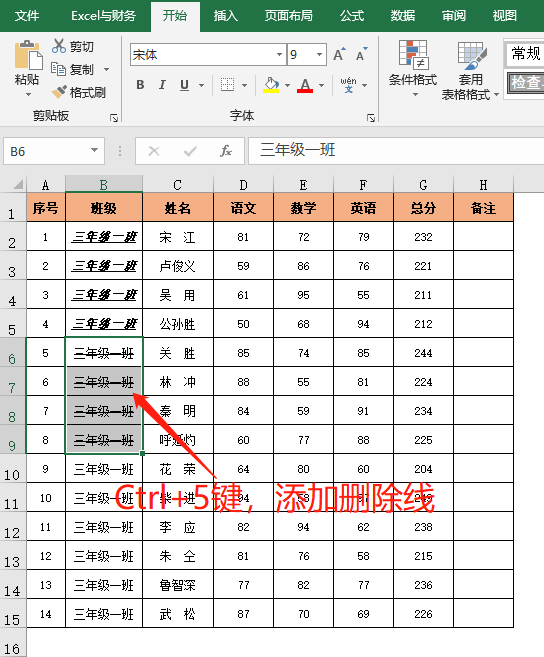This screenshot has width=544, height=657.
Task: Select total score cell 204
Action: [x=423, y=468]
